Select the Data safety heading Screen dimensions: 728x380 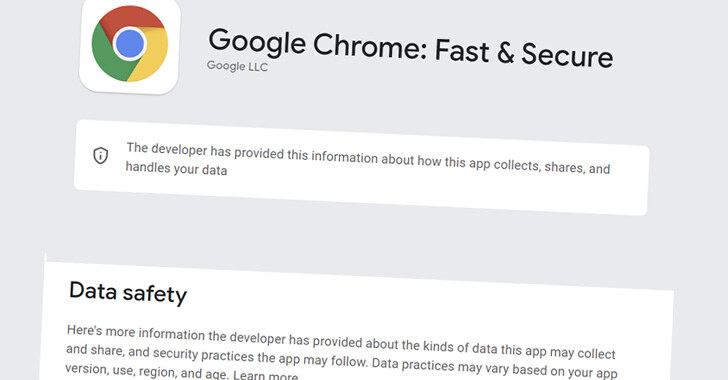[128, 293]
